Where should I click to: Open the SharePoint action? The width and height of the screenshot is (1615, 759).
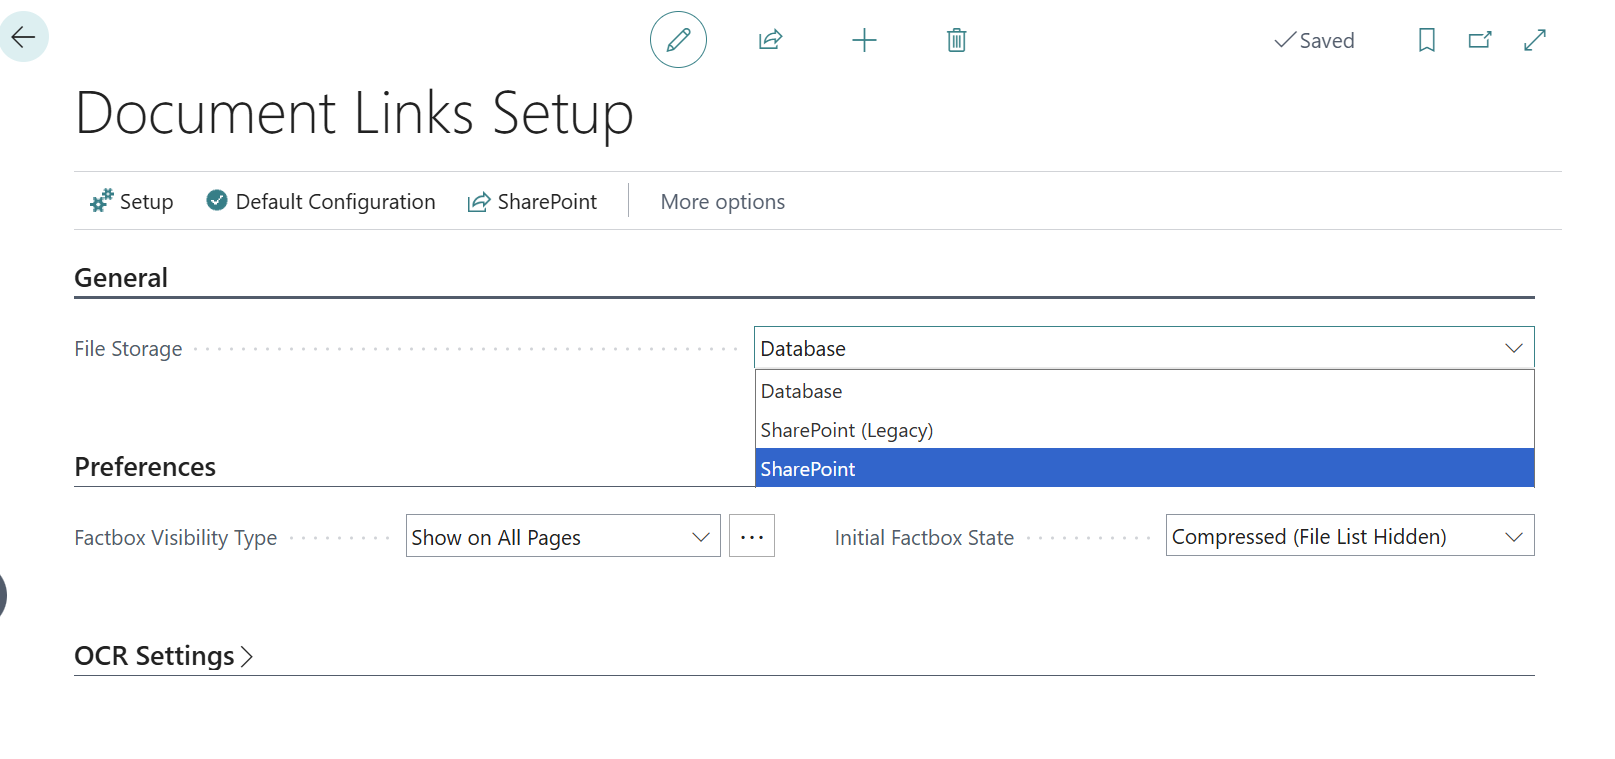(x=532, y=202)
